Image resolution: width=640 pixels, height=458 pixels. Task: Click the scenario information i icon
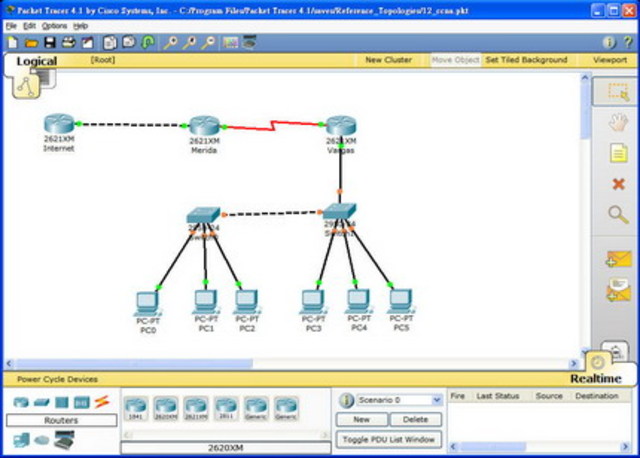coord(346,400)
